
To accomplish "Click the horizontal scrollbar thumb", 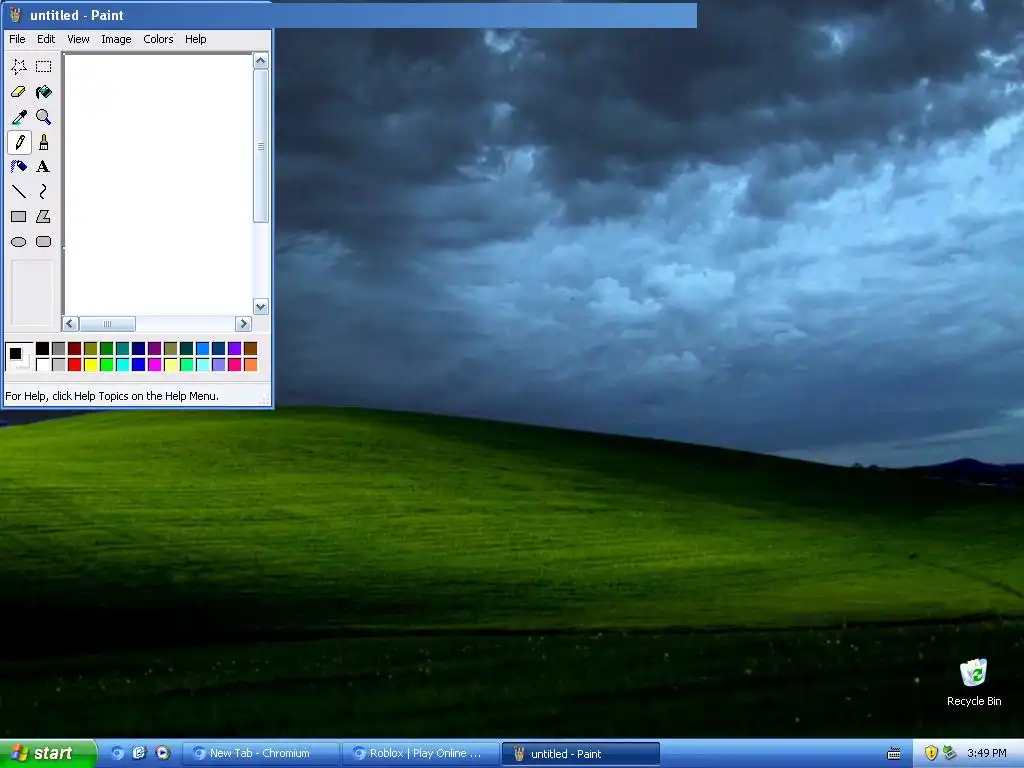I will tap(107, 323).
